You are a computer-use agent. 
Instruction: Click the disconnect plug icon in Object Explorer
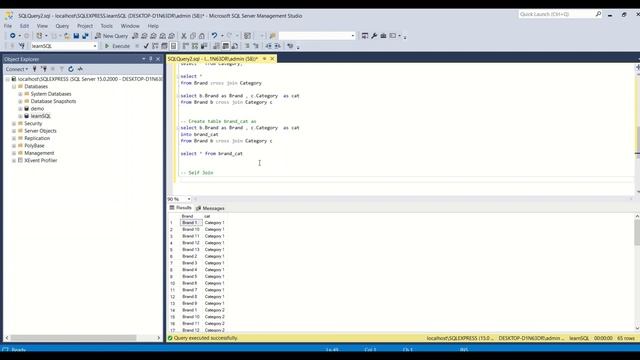click(44, 69)
